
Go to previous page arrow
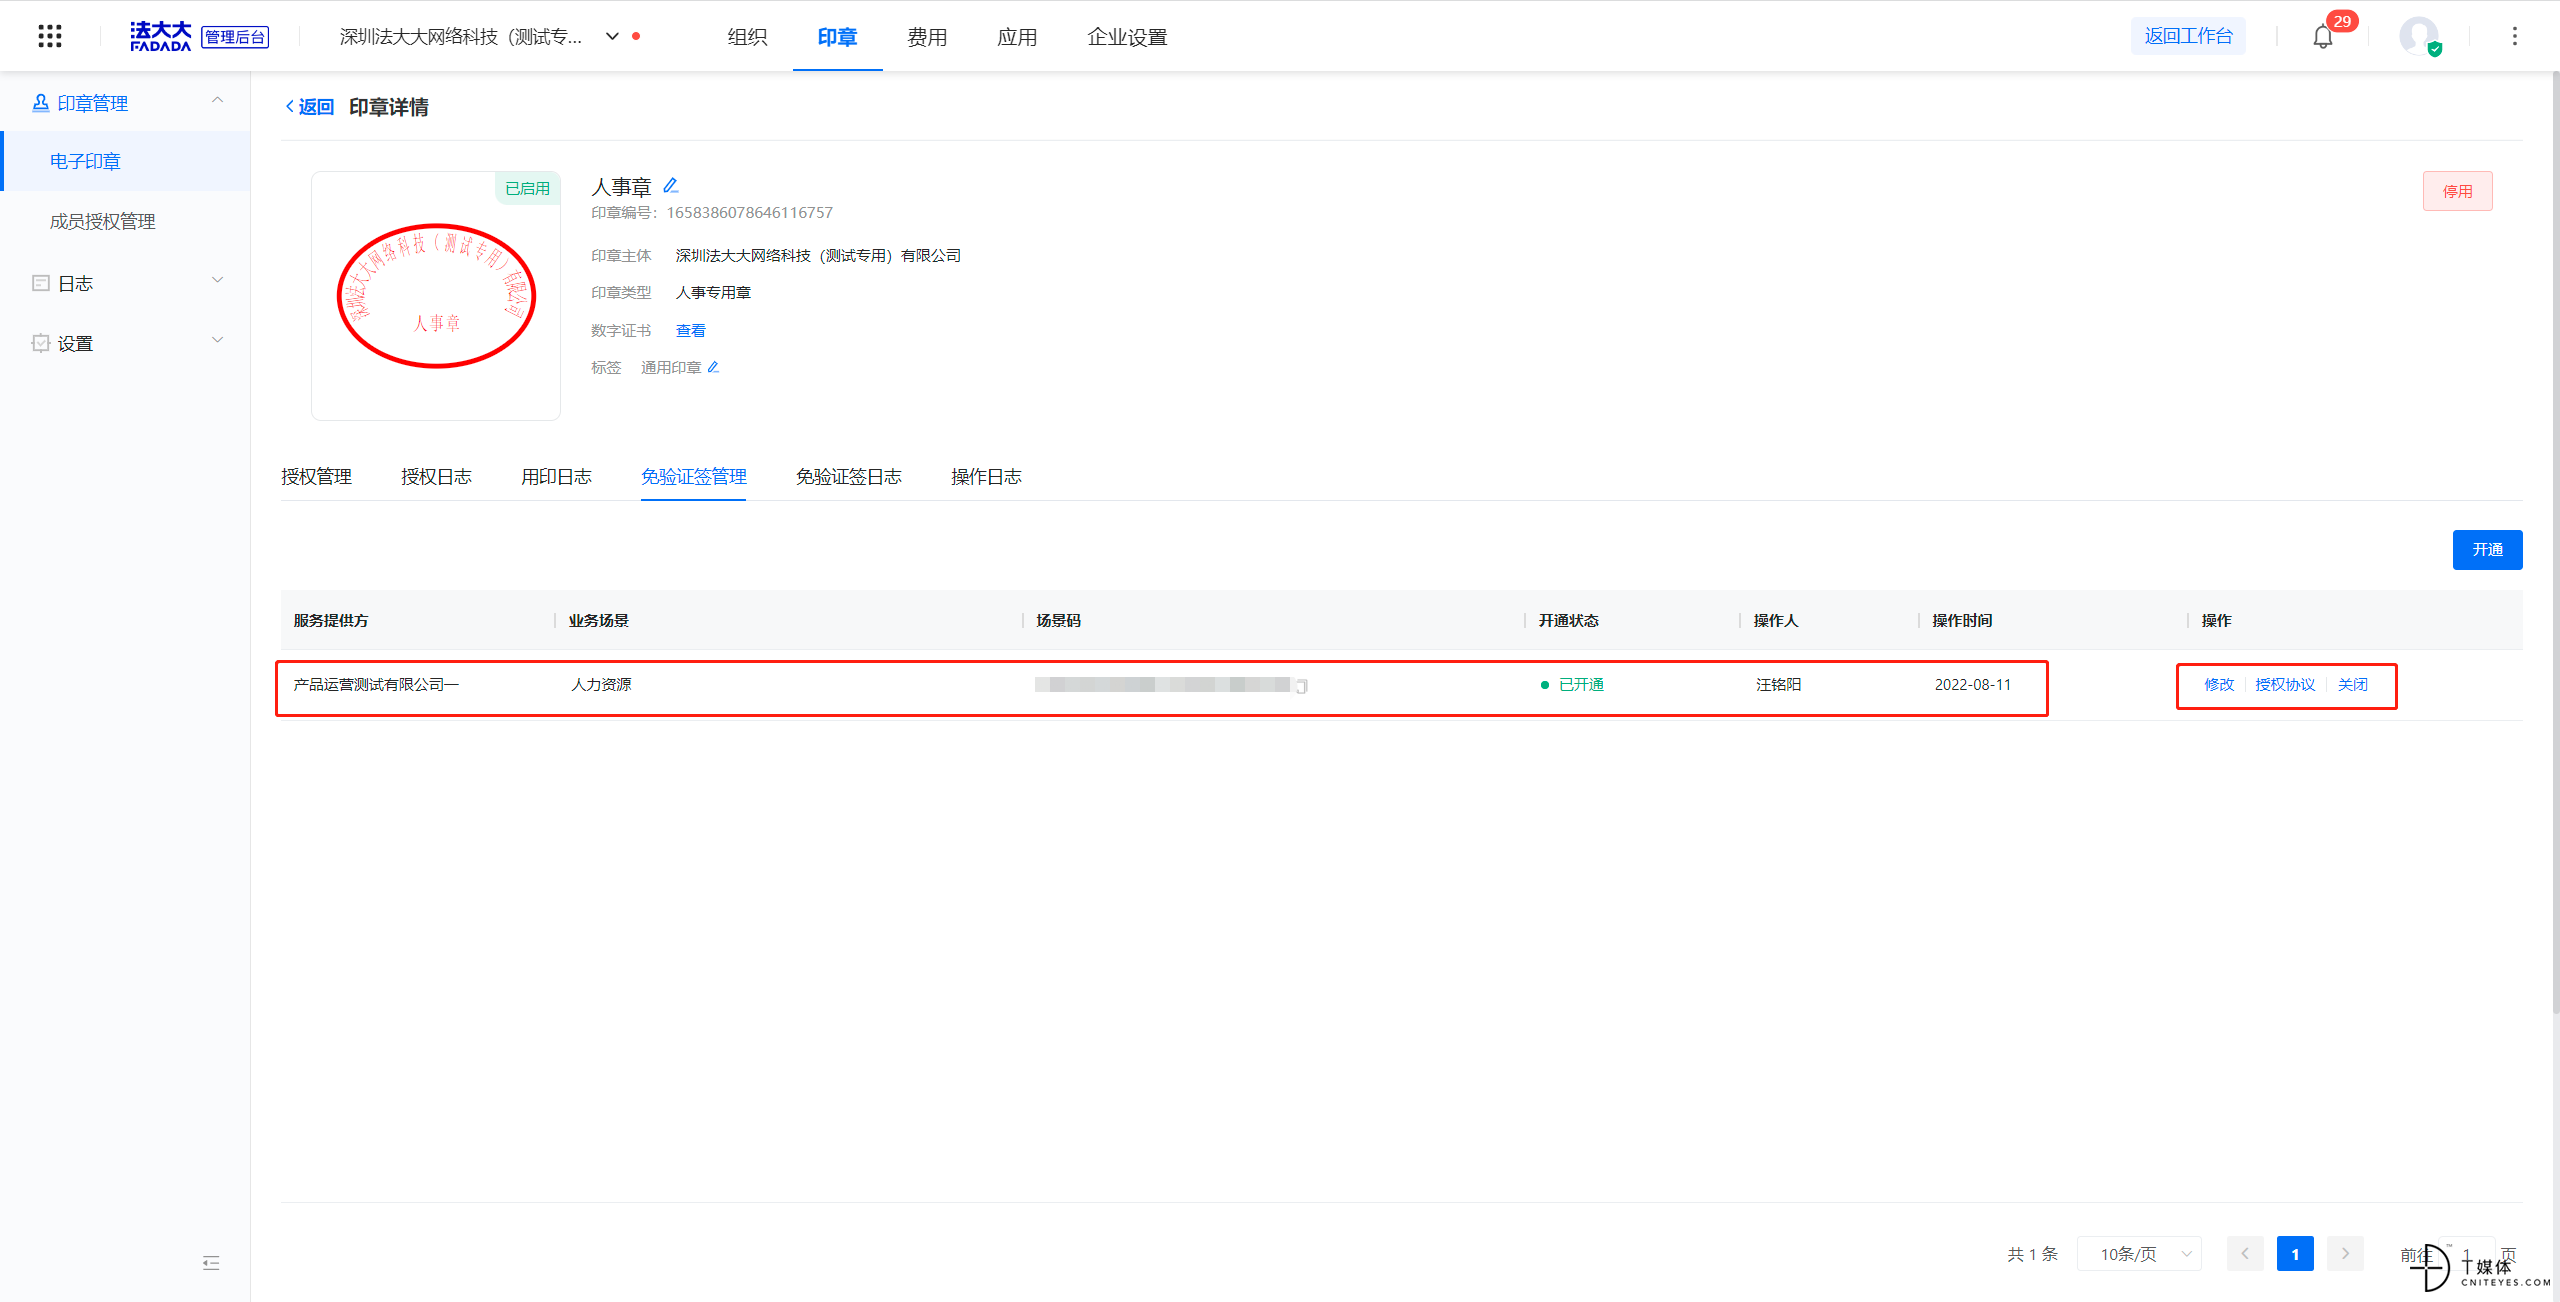[2245, 1254]
